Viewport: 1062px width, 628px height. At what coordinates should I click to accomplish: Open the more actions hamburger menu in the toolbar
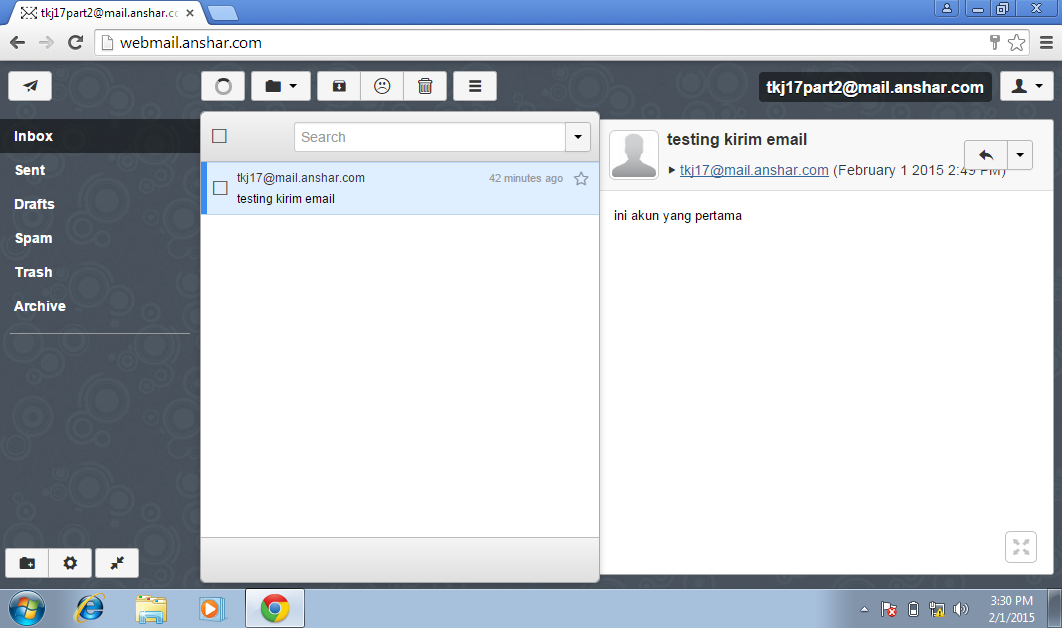coord(475,86)
